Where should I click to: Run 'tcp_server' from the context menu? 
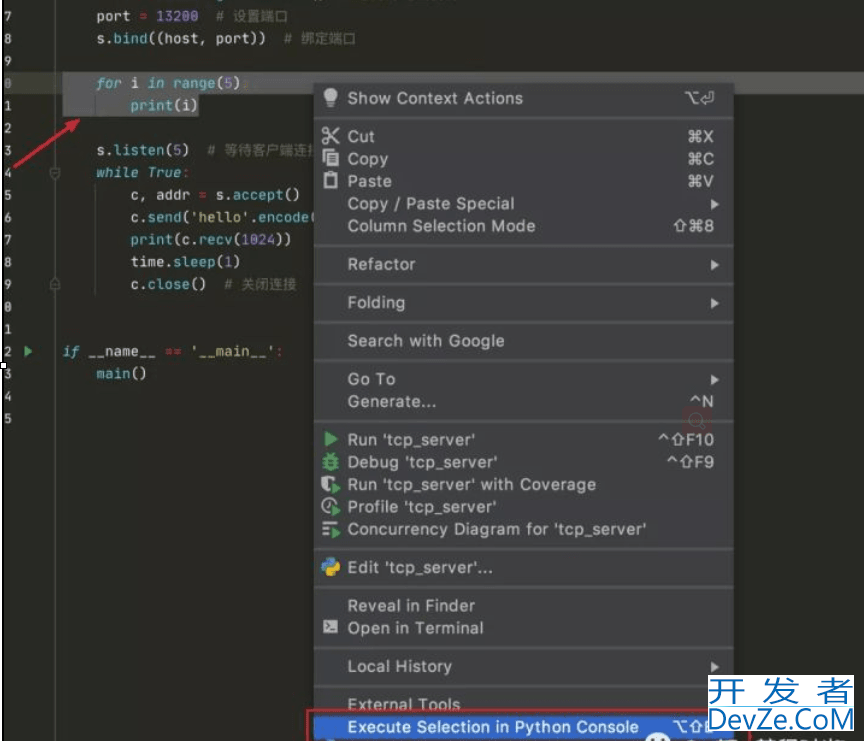(x=523, y=440)
